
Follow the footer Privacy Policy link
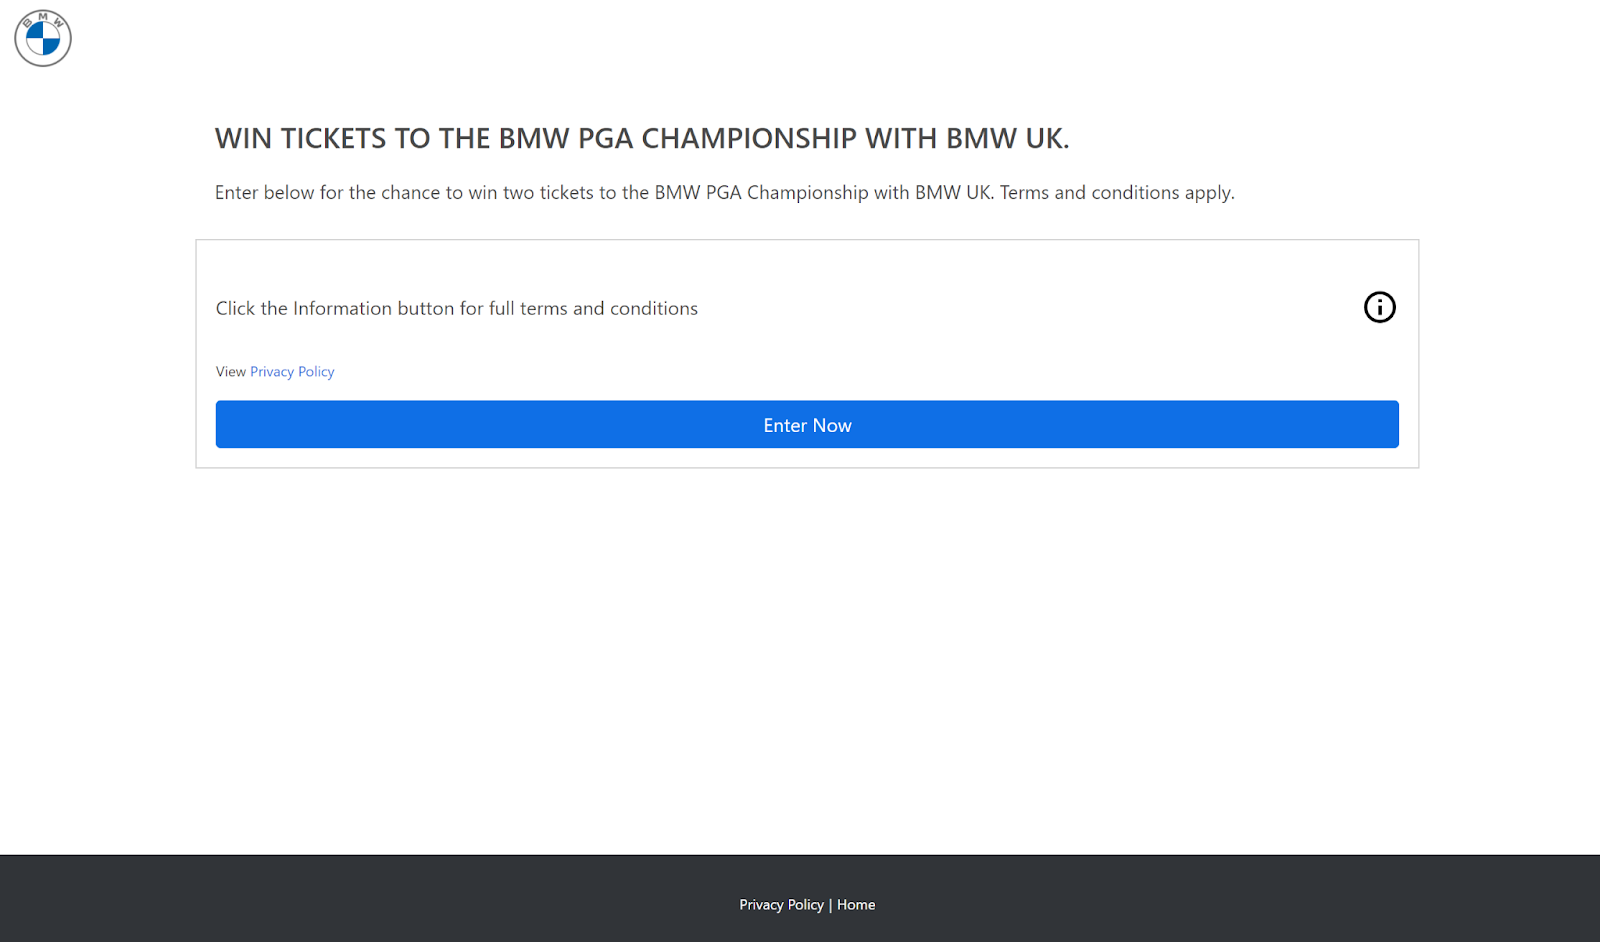(781, 905)
